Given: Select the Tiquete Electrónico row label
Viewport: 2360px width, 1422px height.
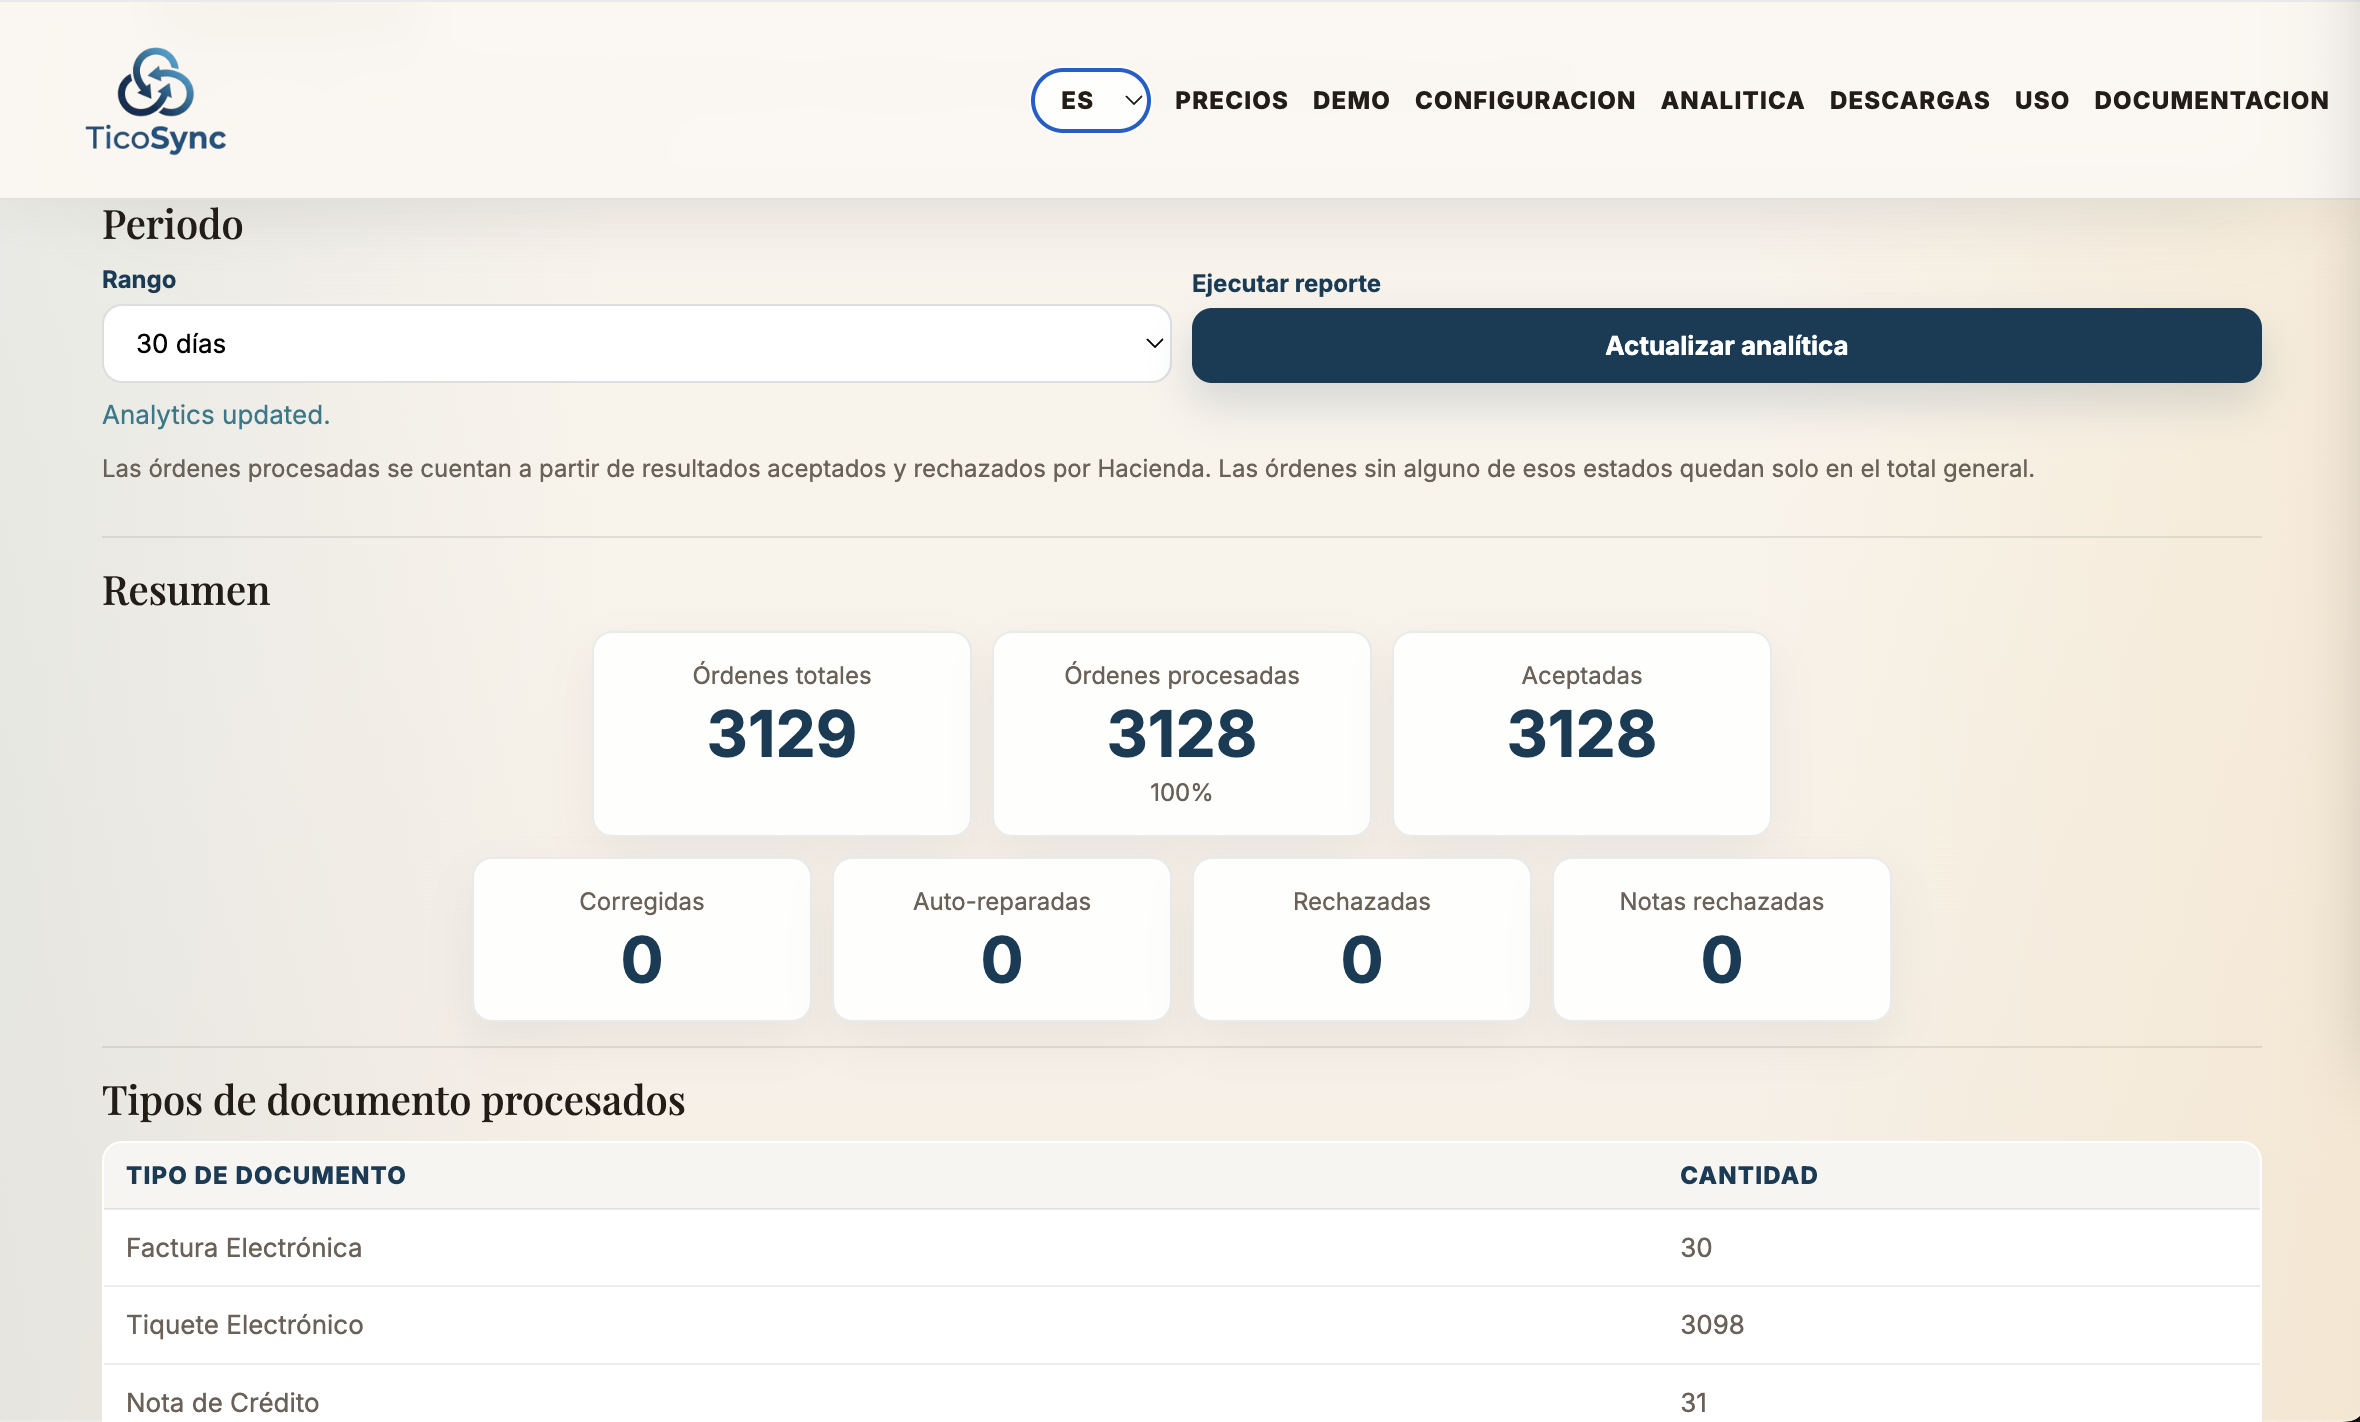Looking at the screenshot, I should pos(245,1325).
